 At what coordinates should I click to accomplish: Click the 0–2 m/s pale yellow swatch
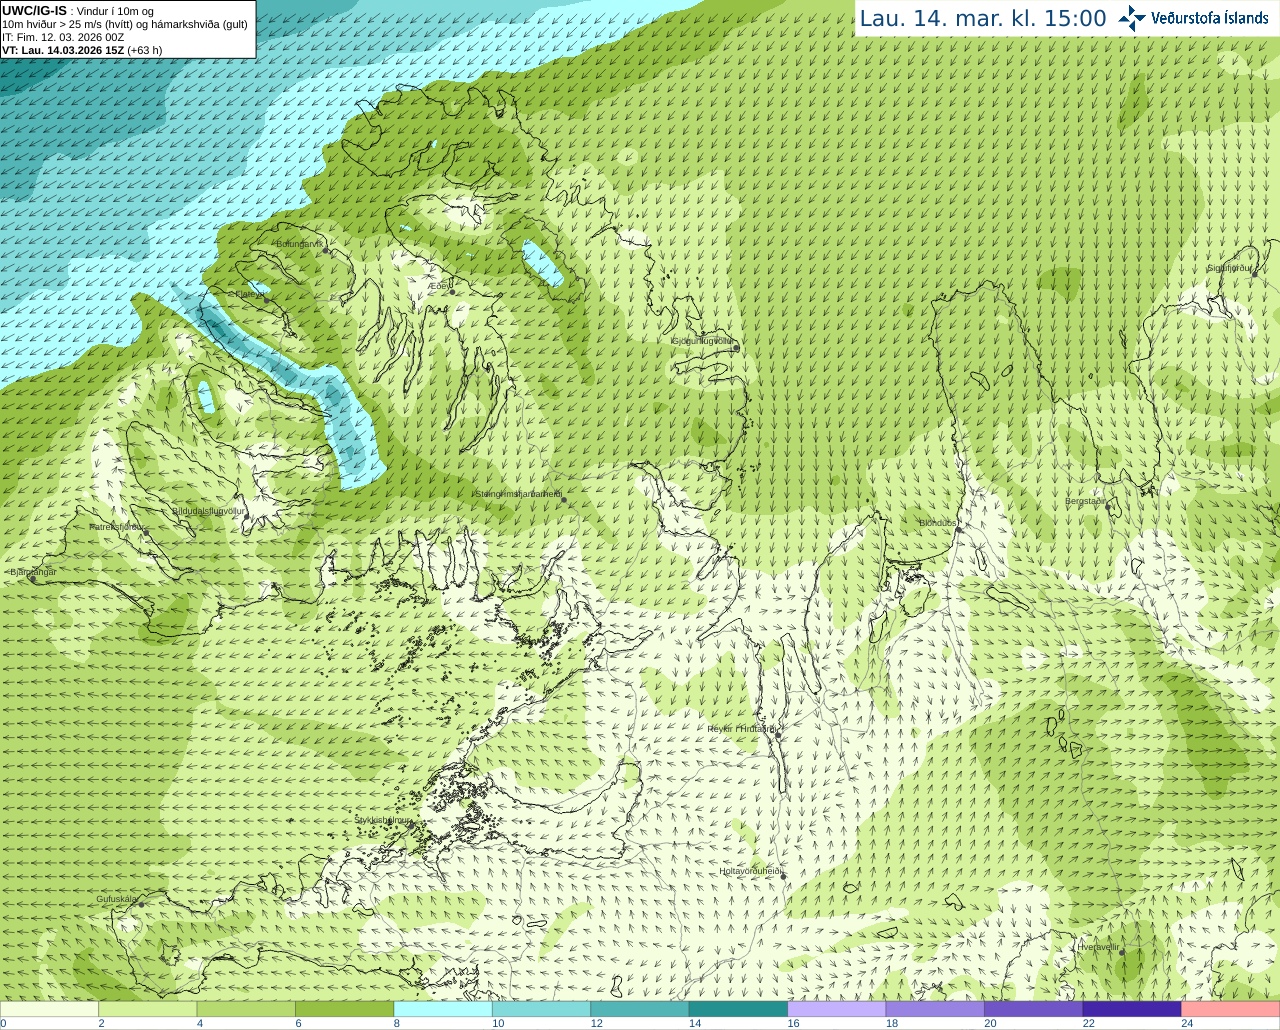pyautogui.click(x=49, y=1009)
